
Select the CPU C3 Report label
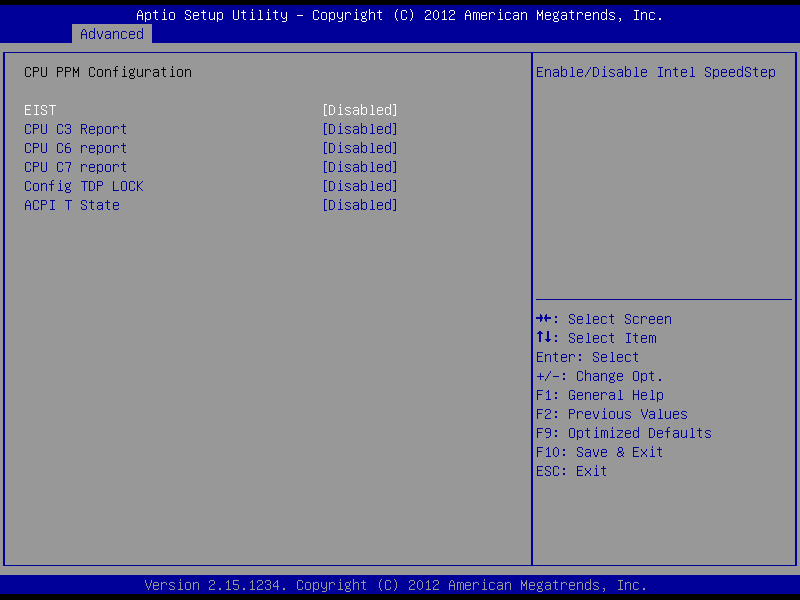point(75,129)
